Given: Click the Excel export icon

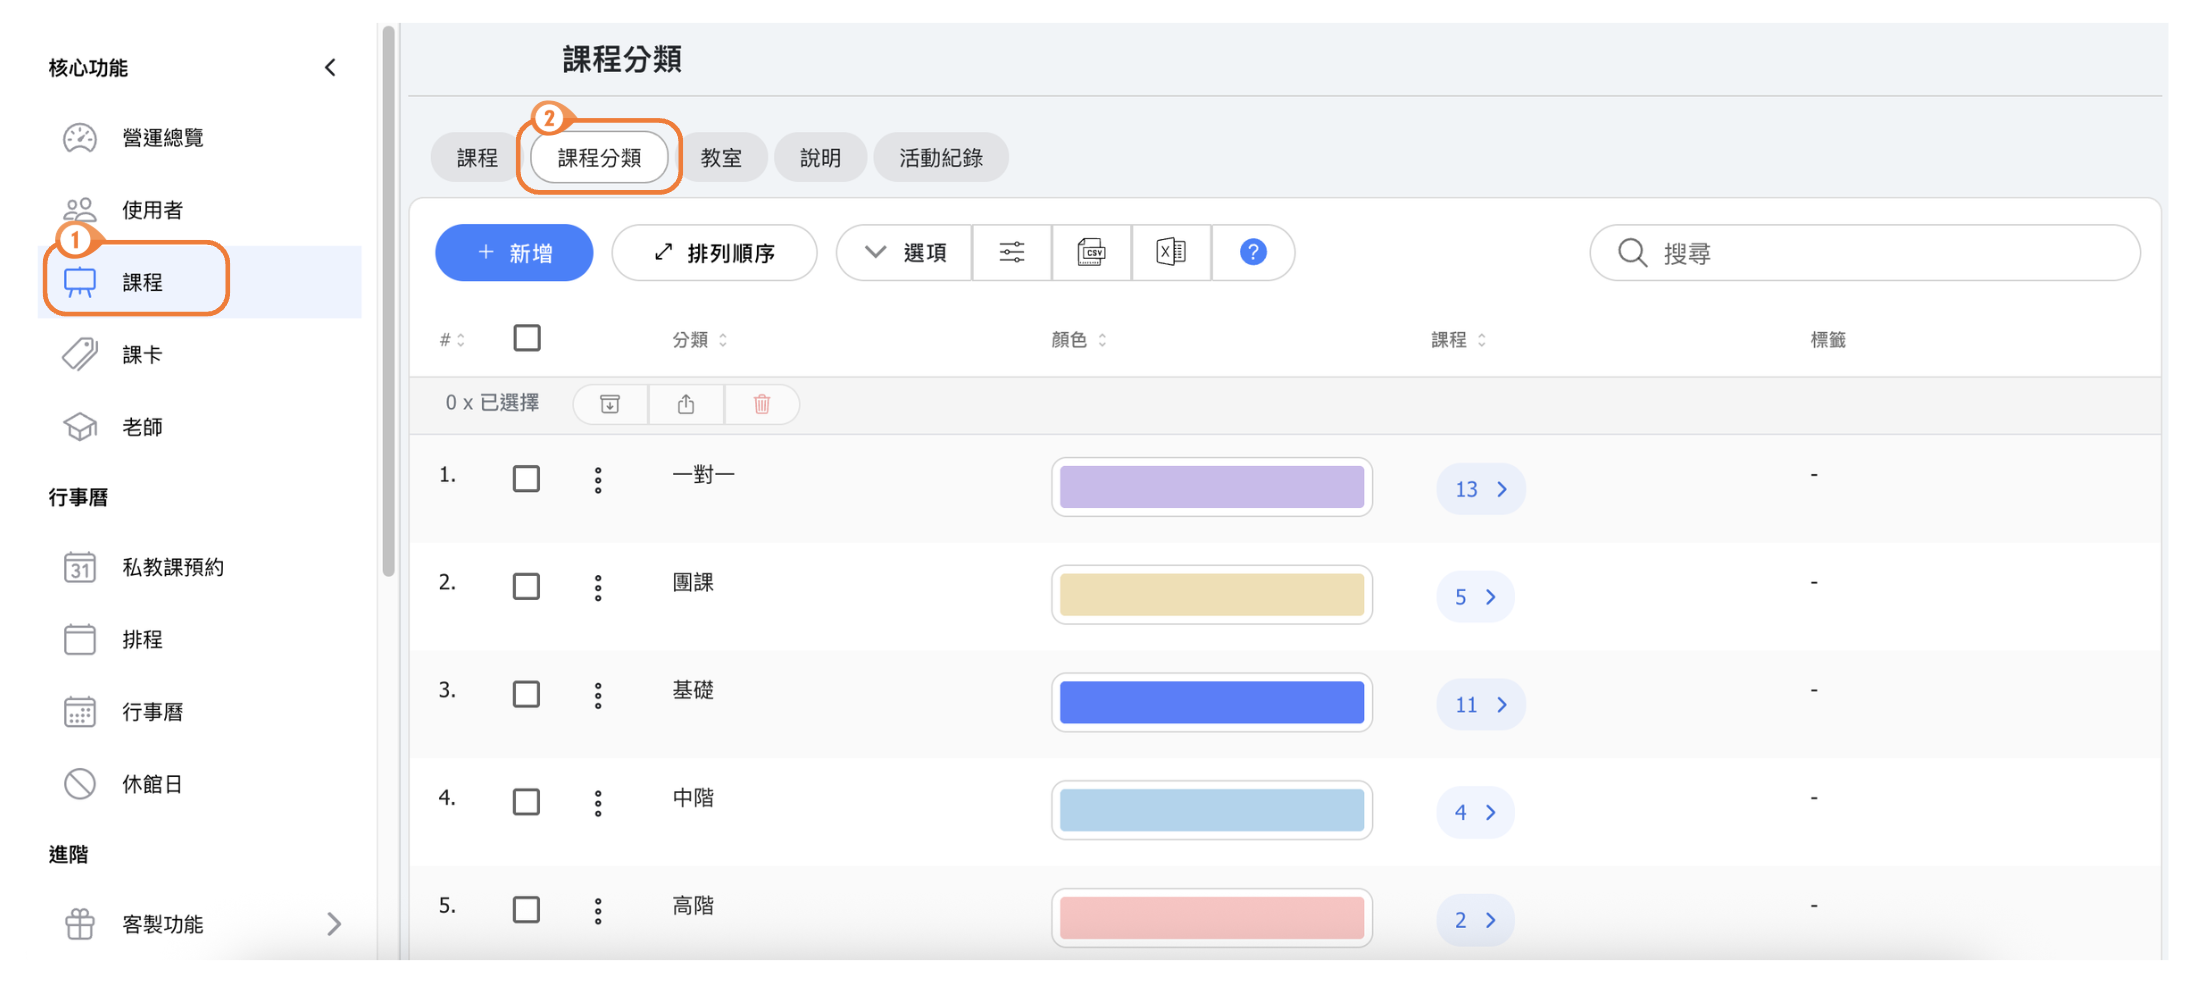Looking at the screenshot, I should coord(1170,252).
